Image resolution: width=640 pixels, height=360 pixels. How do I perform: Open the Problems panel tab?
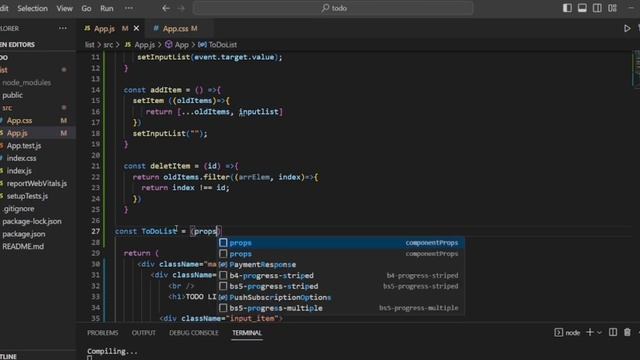[x=102, y=333]
